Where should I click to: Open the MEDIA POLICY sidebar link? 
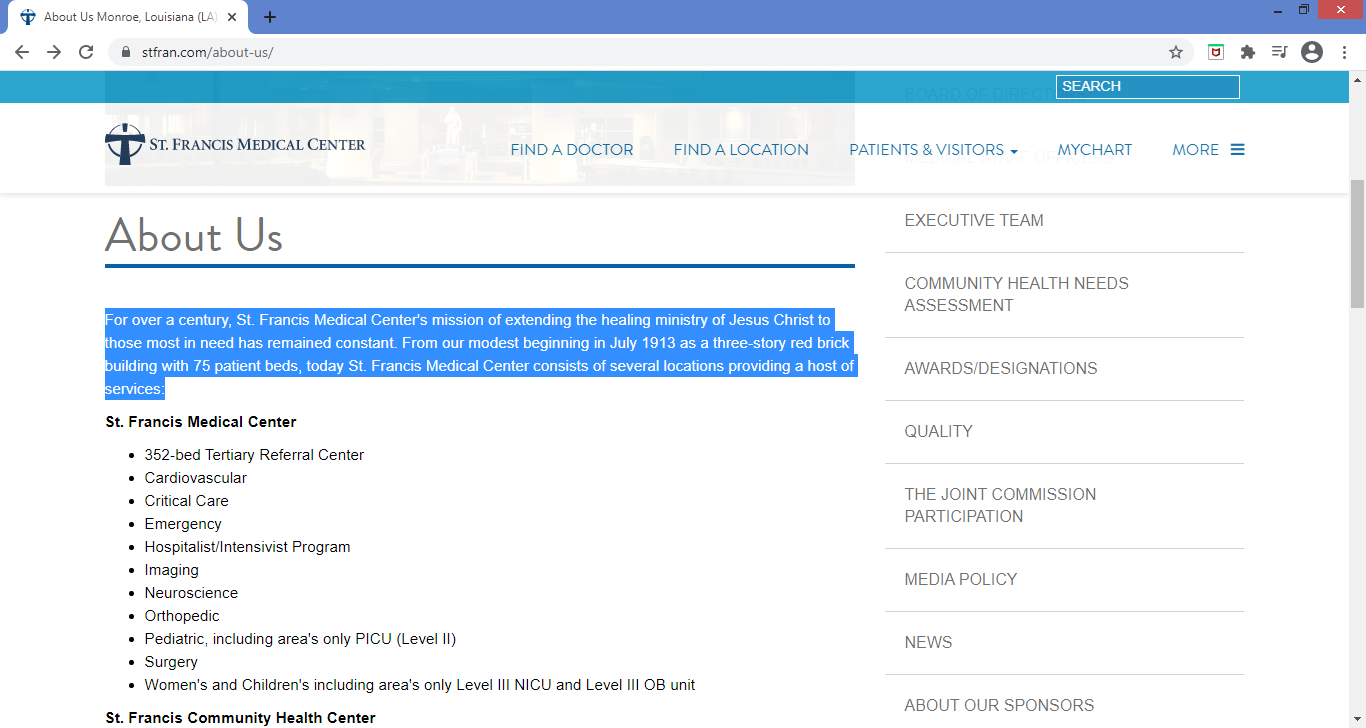(x=960, y=580)
